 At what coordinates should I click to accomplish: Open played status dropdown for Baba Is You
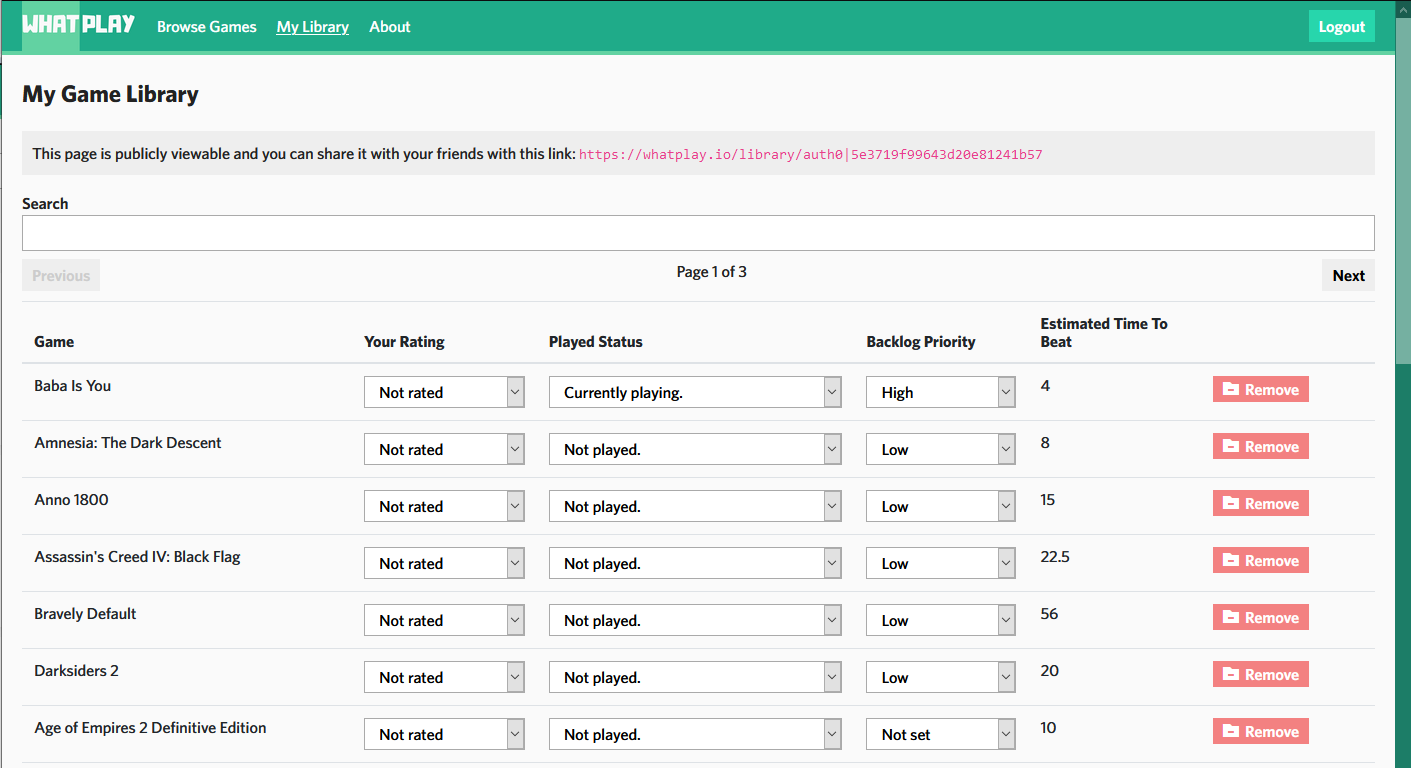tap(695, 393)
